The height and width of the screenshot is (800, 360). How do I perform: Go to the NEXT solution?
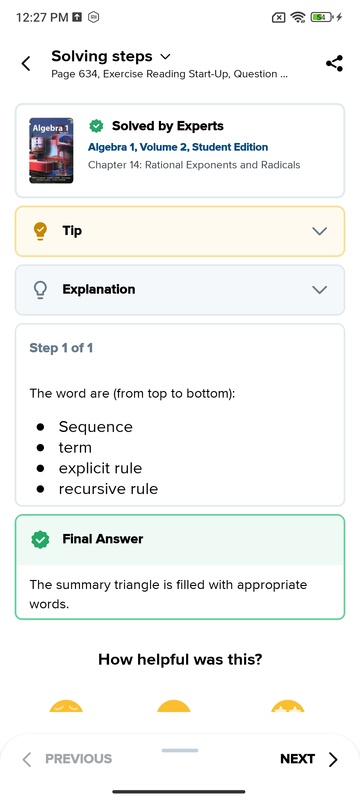[x=309, y=759]
